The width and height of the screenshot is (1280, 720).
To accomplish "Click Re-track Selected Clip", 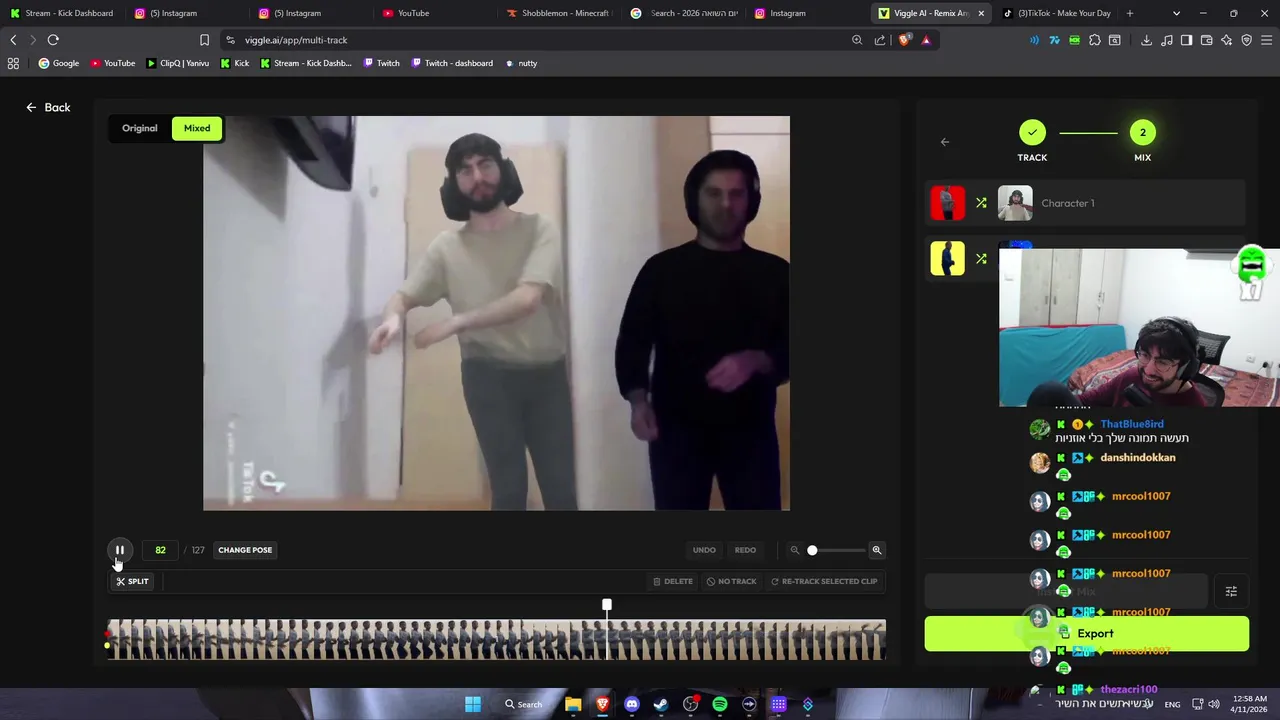I will 823,581.
